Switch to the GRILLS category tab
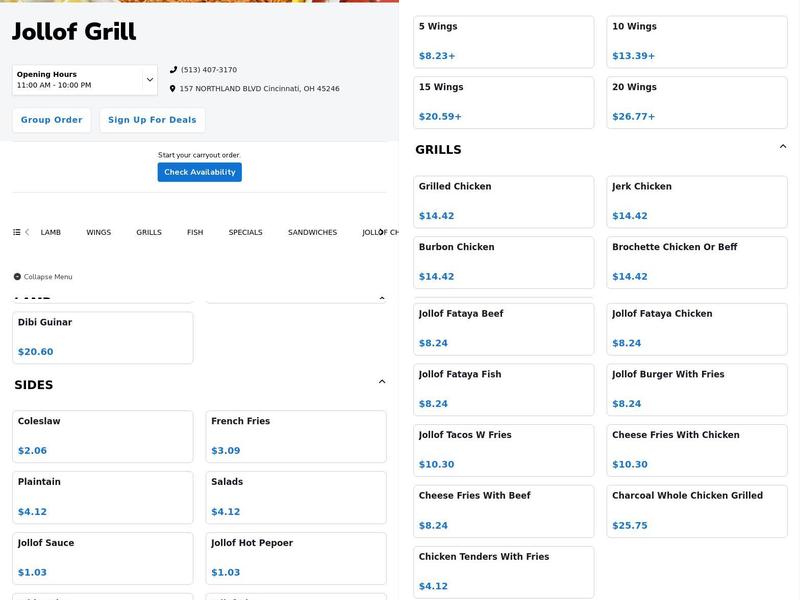Viewport: 800px width, 600px height. click(x=149, y=232)
